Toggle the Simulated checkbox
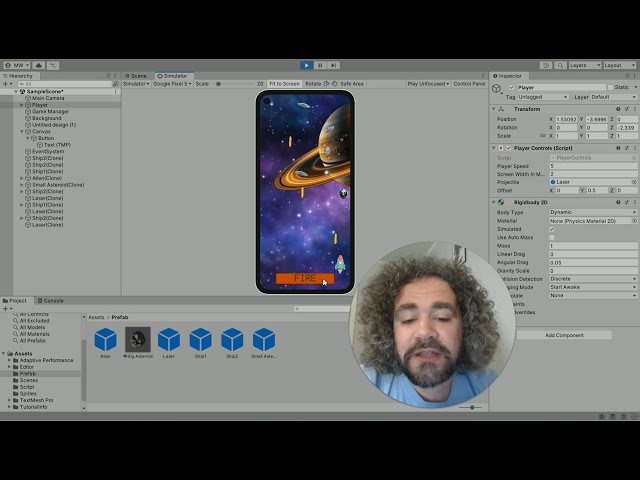The height and width of the screenshot is (480, 640). (552, 229)
